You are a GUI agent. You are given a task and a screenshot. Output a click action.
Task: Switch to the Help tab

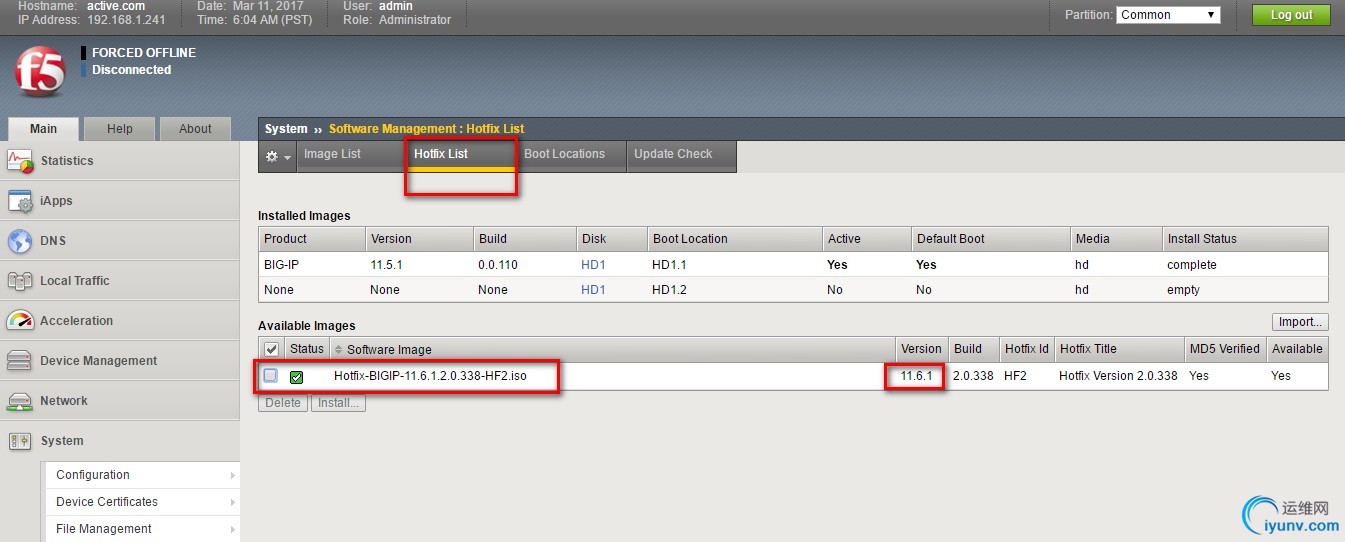click(x=120, y=129)
